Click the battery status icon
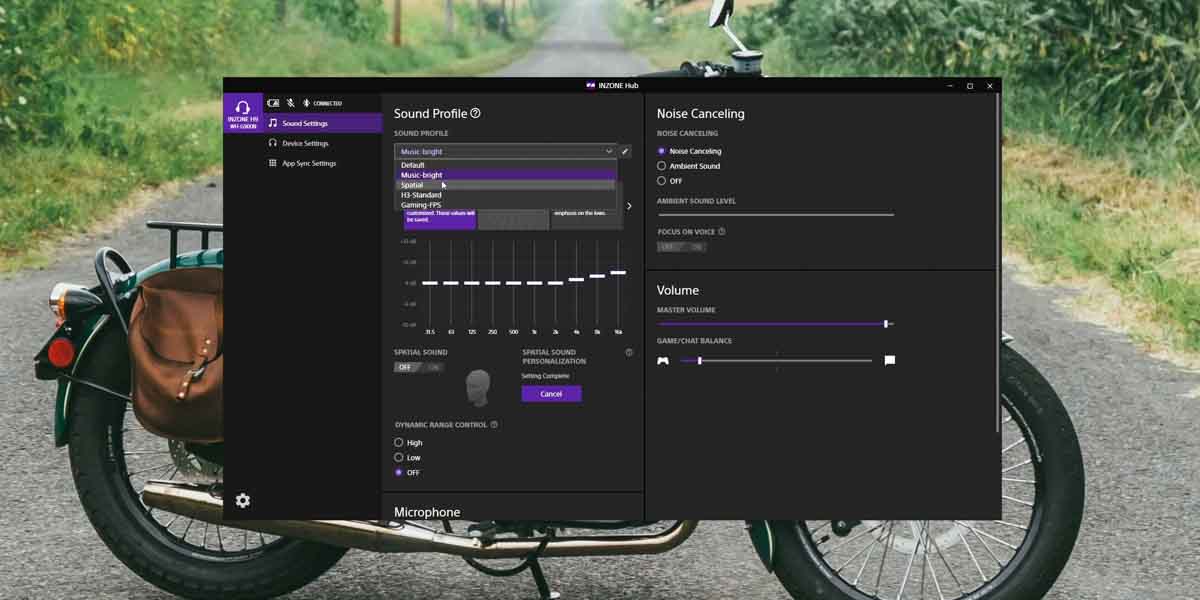Viewport: 1200px width, 600px height. [273, 103]
